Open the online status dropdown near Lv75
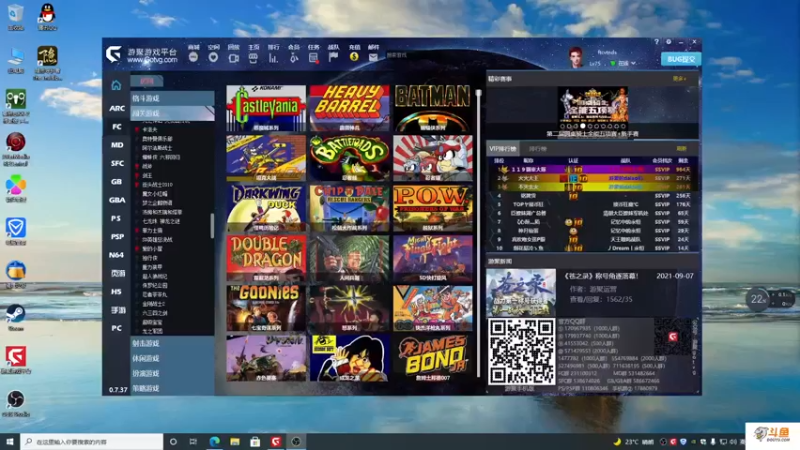The image size is (800, 450). (x=623, y=63)
